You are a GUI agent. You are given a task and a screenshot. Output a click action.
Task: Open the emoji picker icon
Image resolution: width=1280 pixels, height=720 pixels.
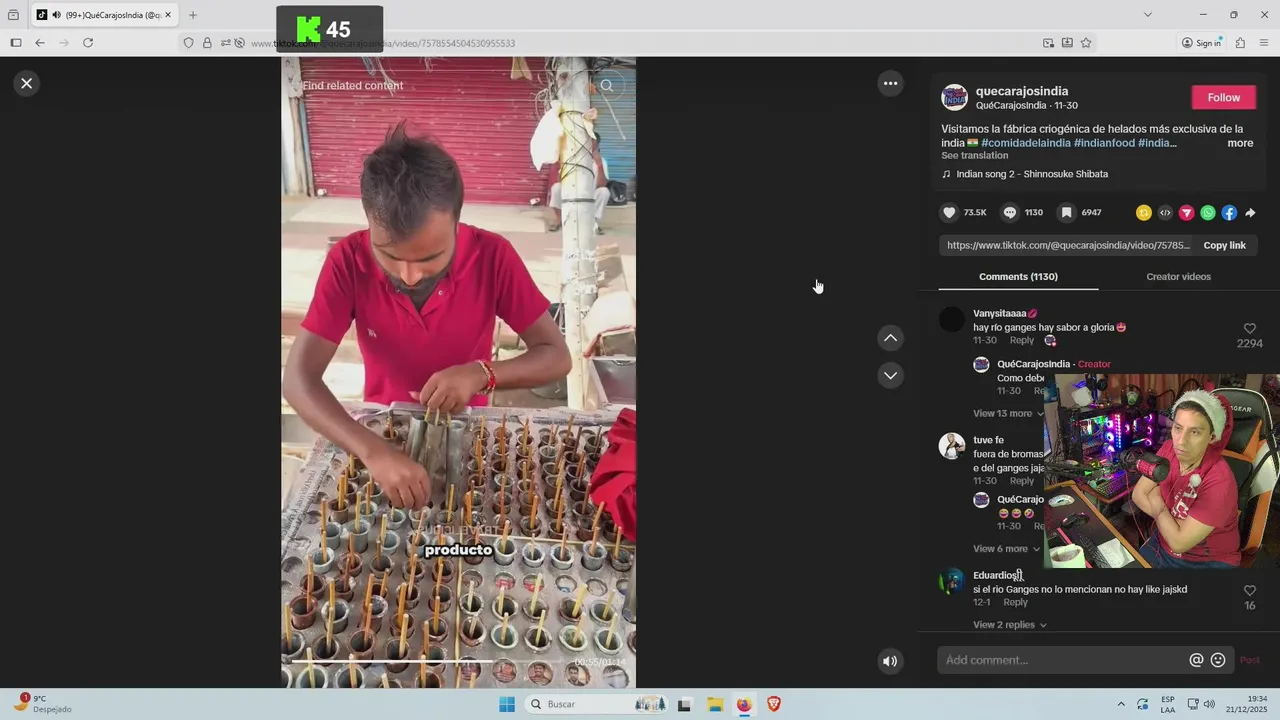click(1218, 660)
